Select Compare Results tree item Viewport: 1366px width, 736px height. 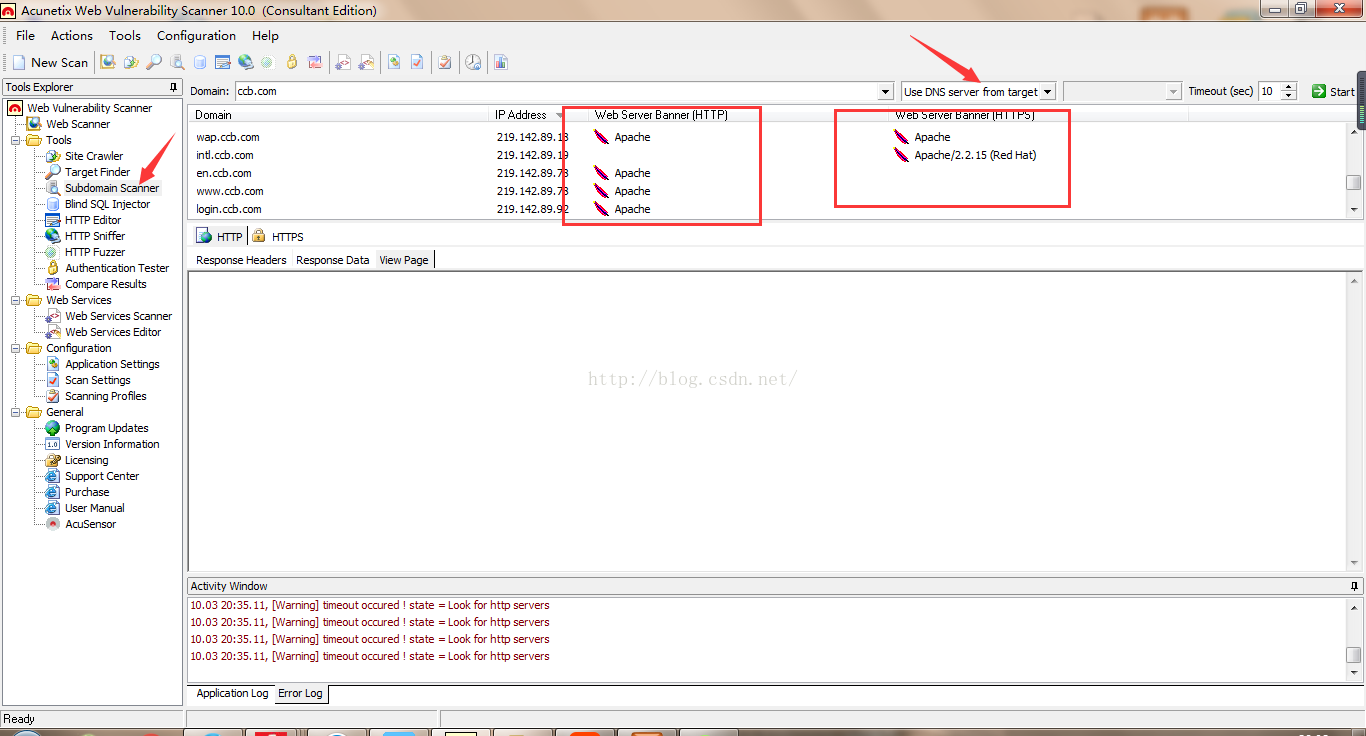pyautogui.click(x=106, y=284)
